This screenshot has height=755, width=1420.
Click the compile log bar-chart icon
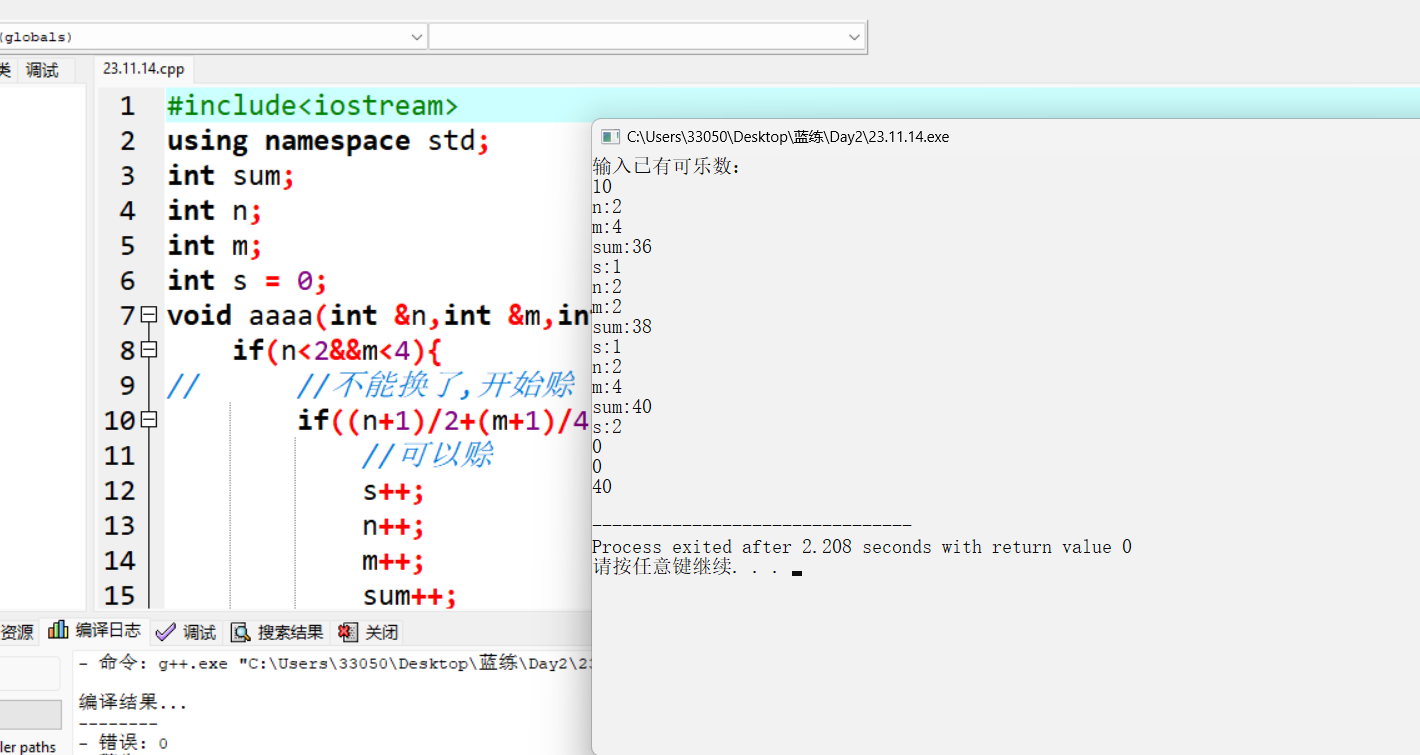point(59,631)
